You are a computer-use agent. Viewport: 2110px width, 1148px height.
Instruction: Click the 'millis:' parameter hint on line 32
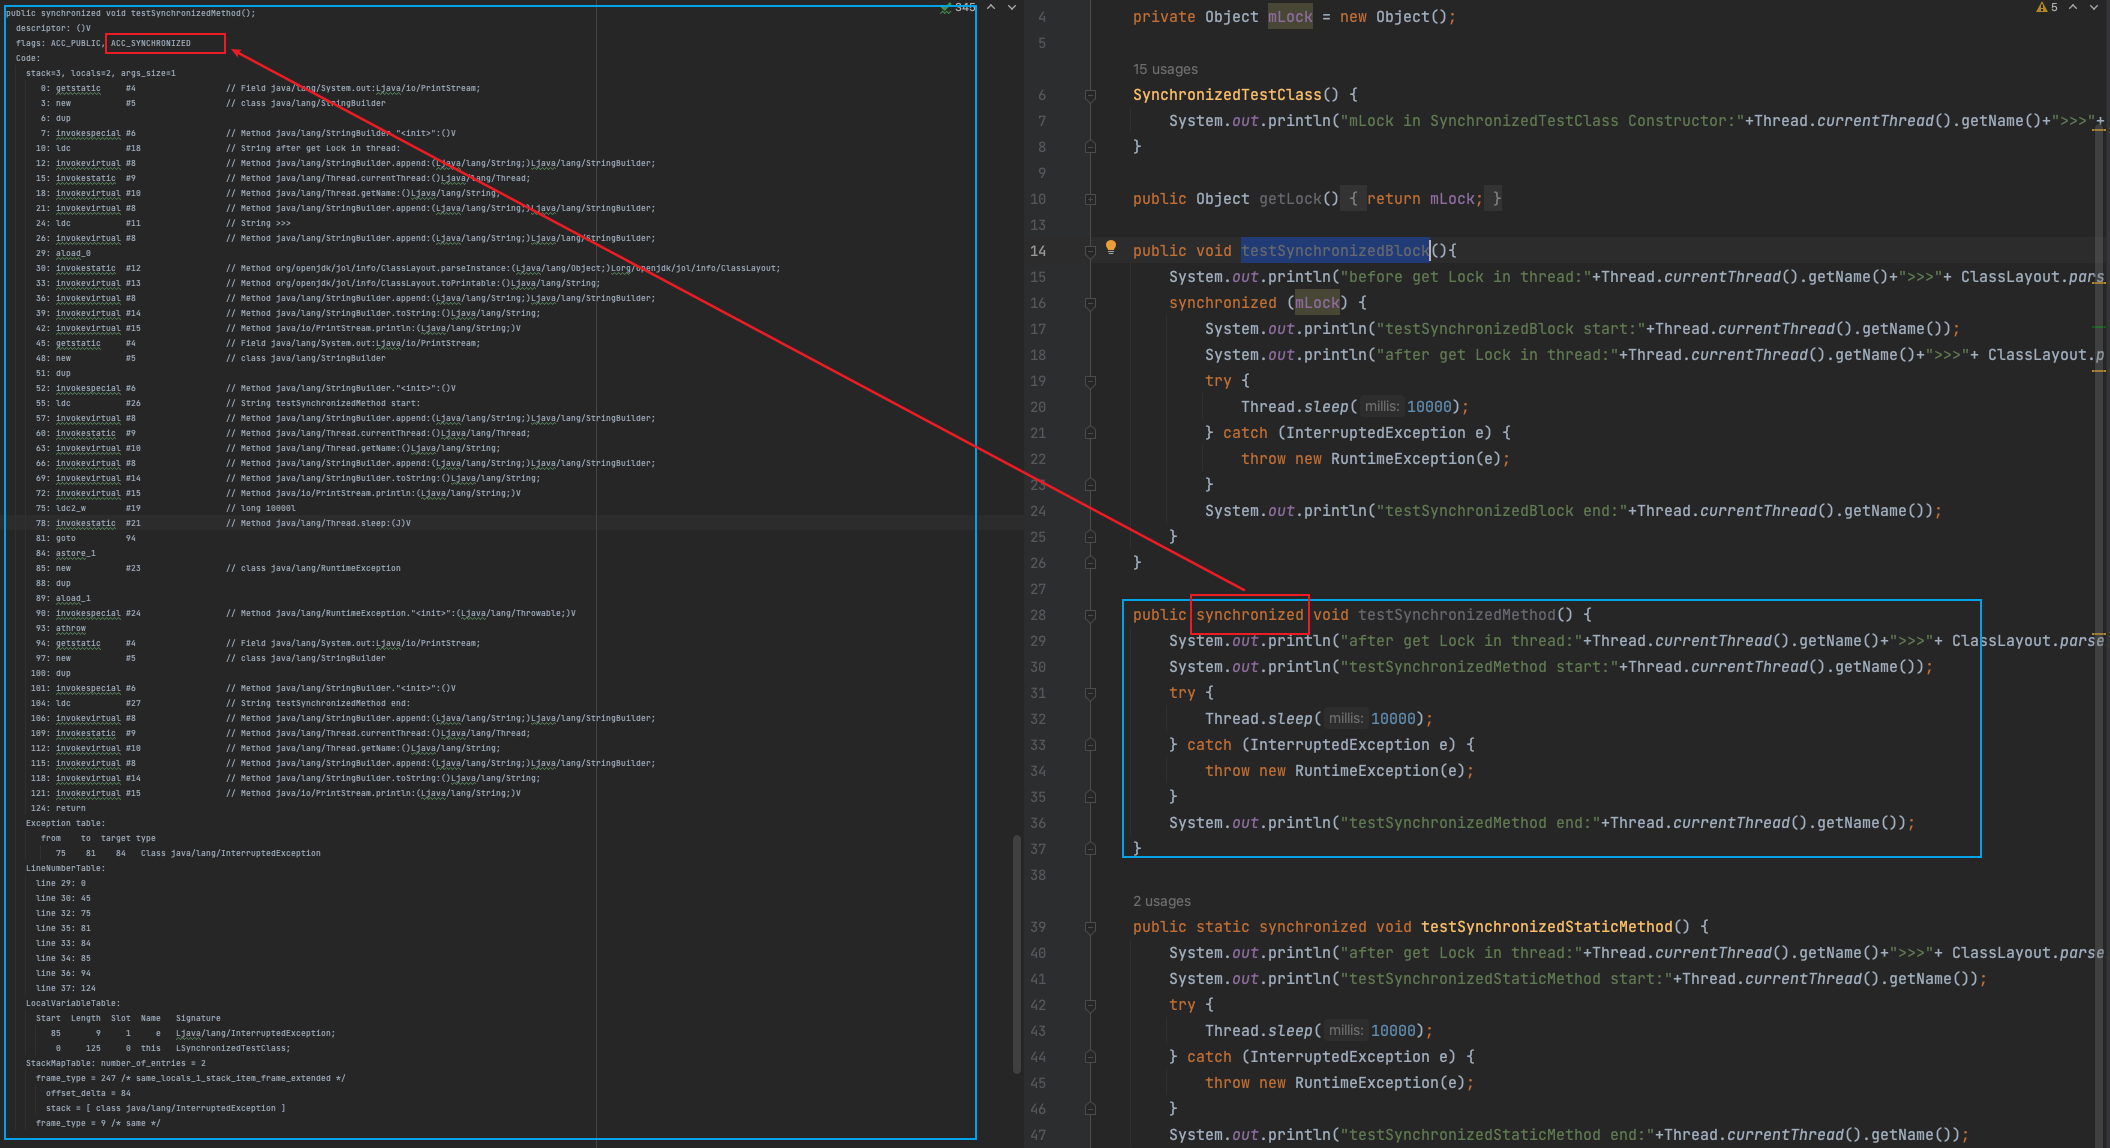coord(1346,718)
